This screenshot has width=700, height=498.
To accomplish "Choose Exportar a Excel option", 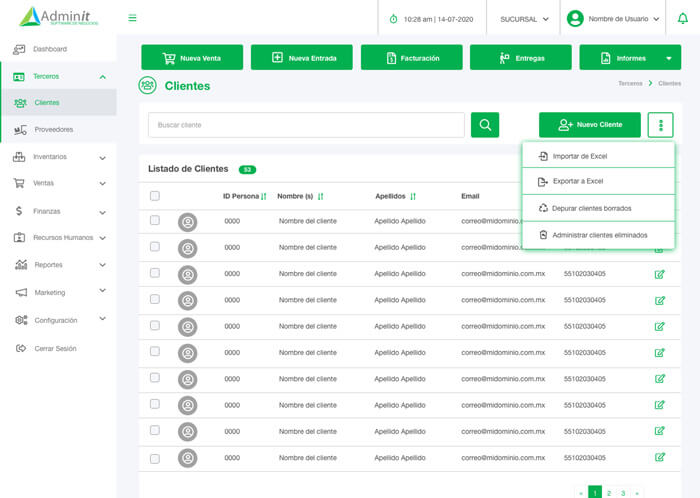I will (577, 181).
